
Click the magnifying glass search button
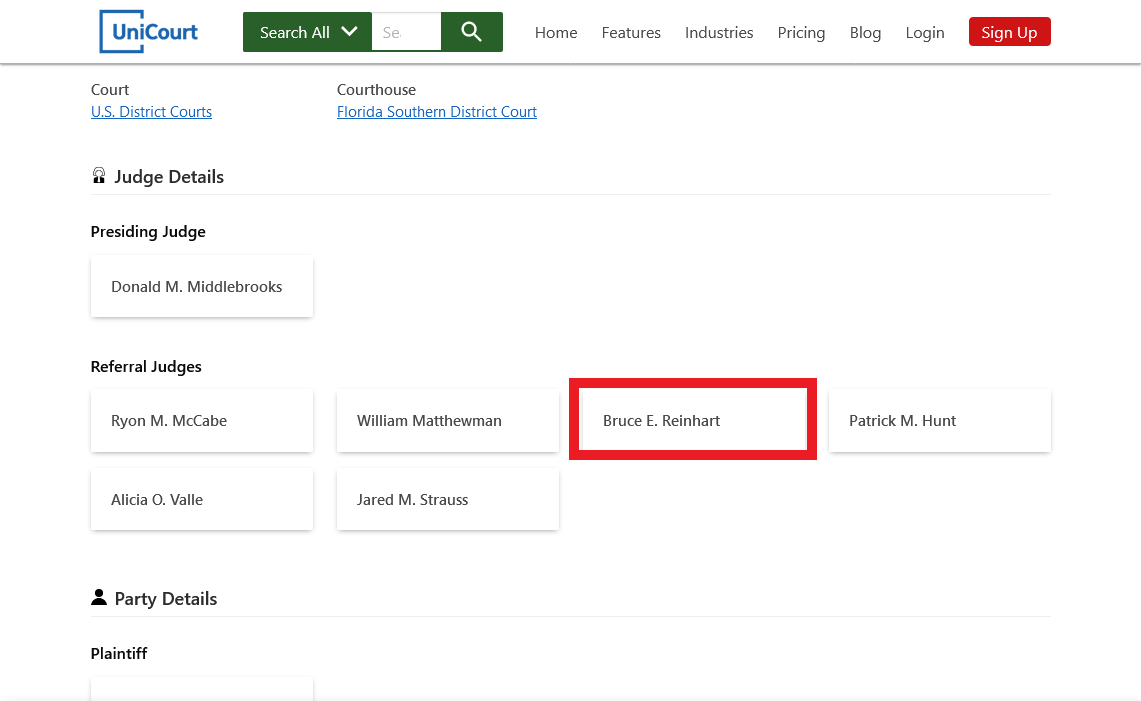(x=472, y=32)
